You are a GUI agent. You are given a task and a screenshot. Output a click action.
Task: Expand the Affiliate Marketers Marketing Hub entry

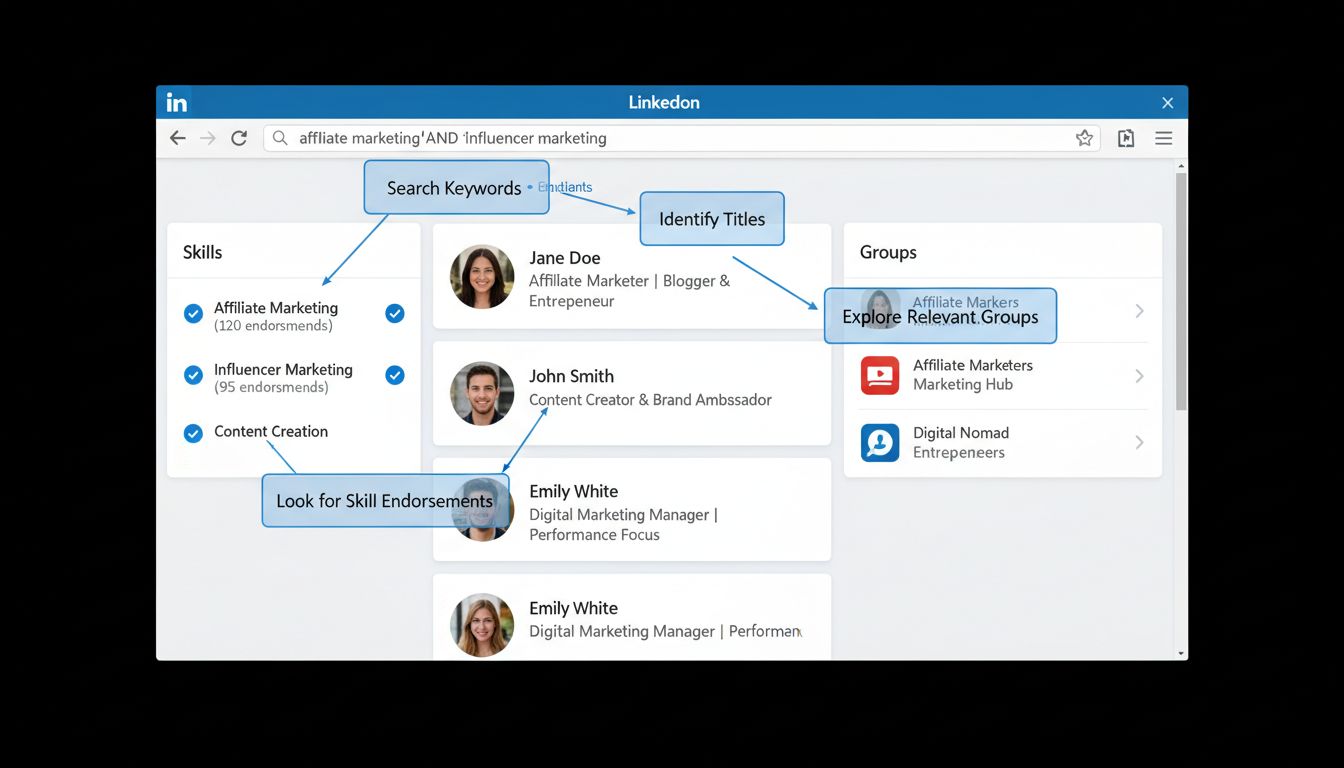[1139, 376]
